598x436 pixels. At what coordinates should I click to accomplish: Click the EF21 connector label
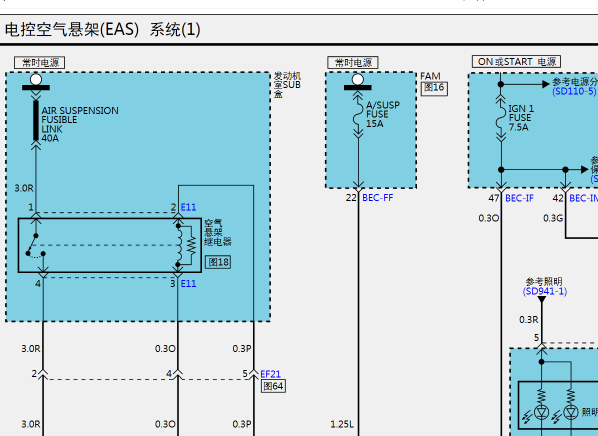pos(270,374)
